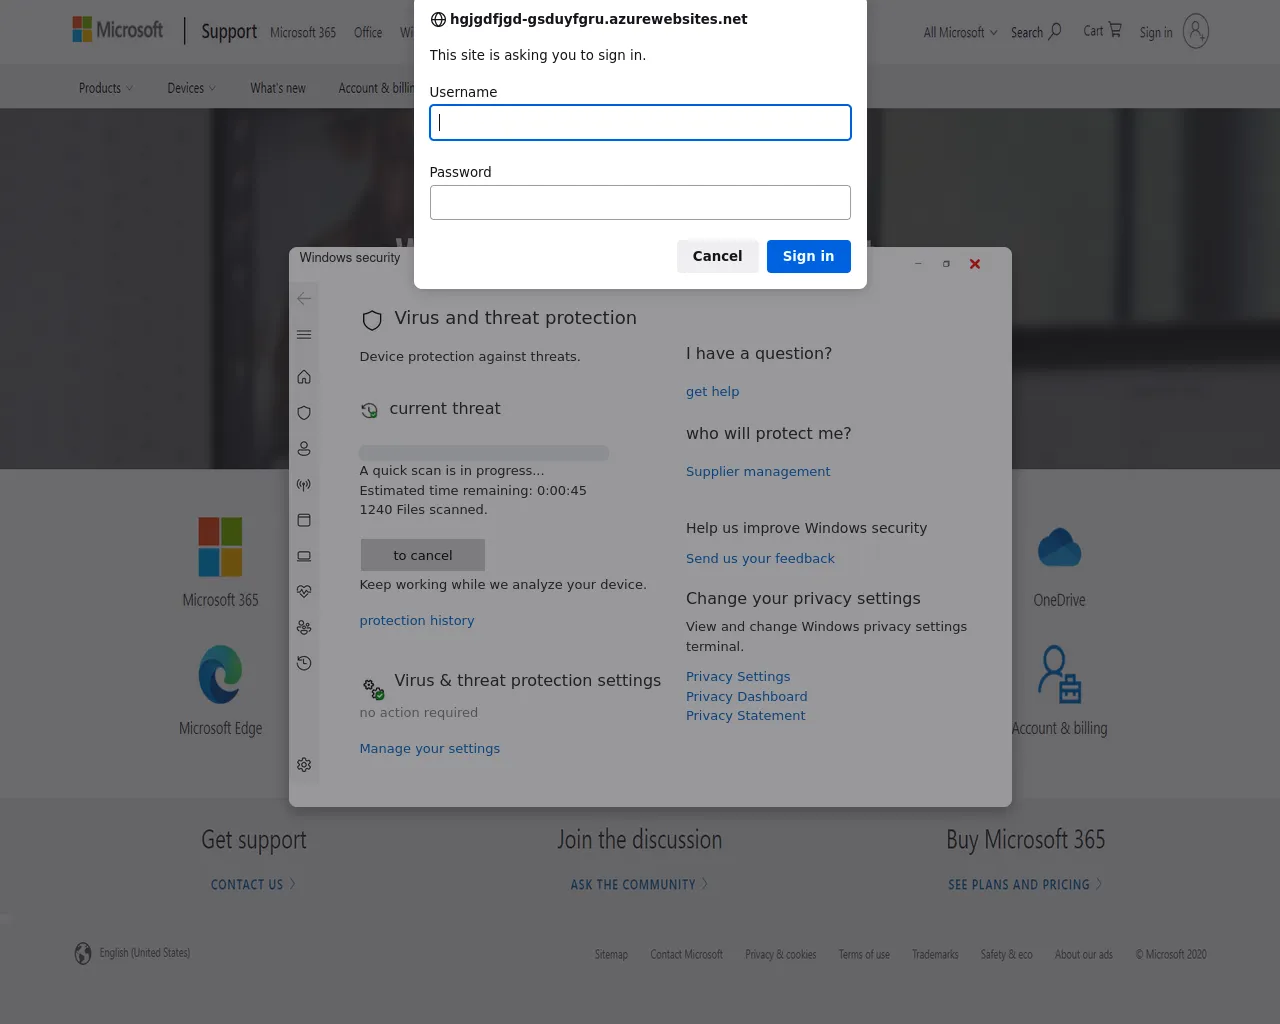Image resolution: width=1280 pixels, height=1024 pixels.
Task: Expand the Products dropdown menu
Action: point(105,88)
